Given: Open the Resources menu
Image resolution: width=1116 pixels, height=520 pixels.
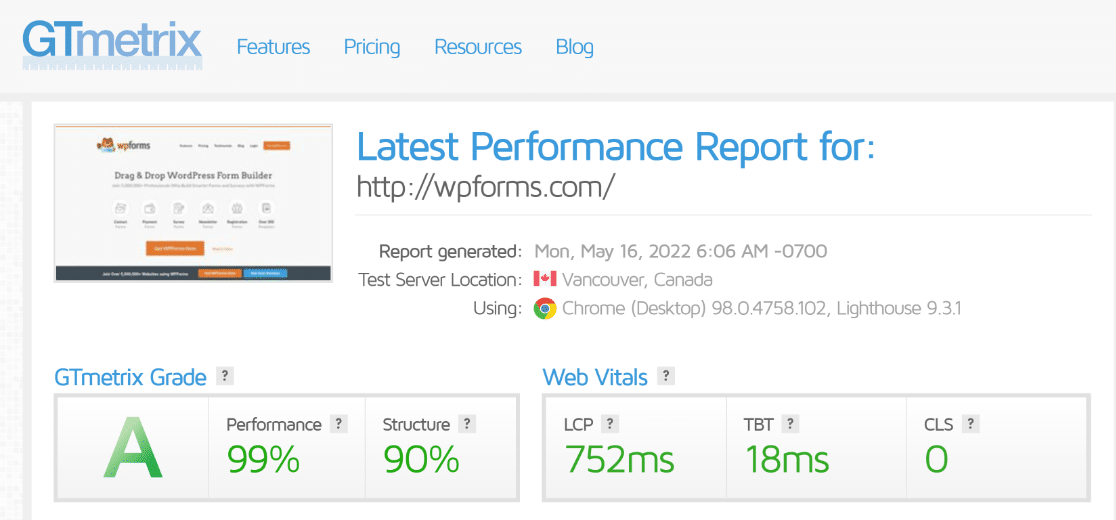Looking at the screenshot, I should coord(478,47).
